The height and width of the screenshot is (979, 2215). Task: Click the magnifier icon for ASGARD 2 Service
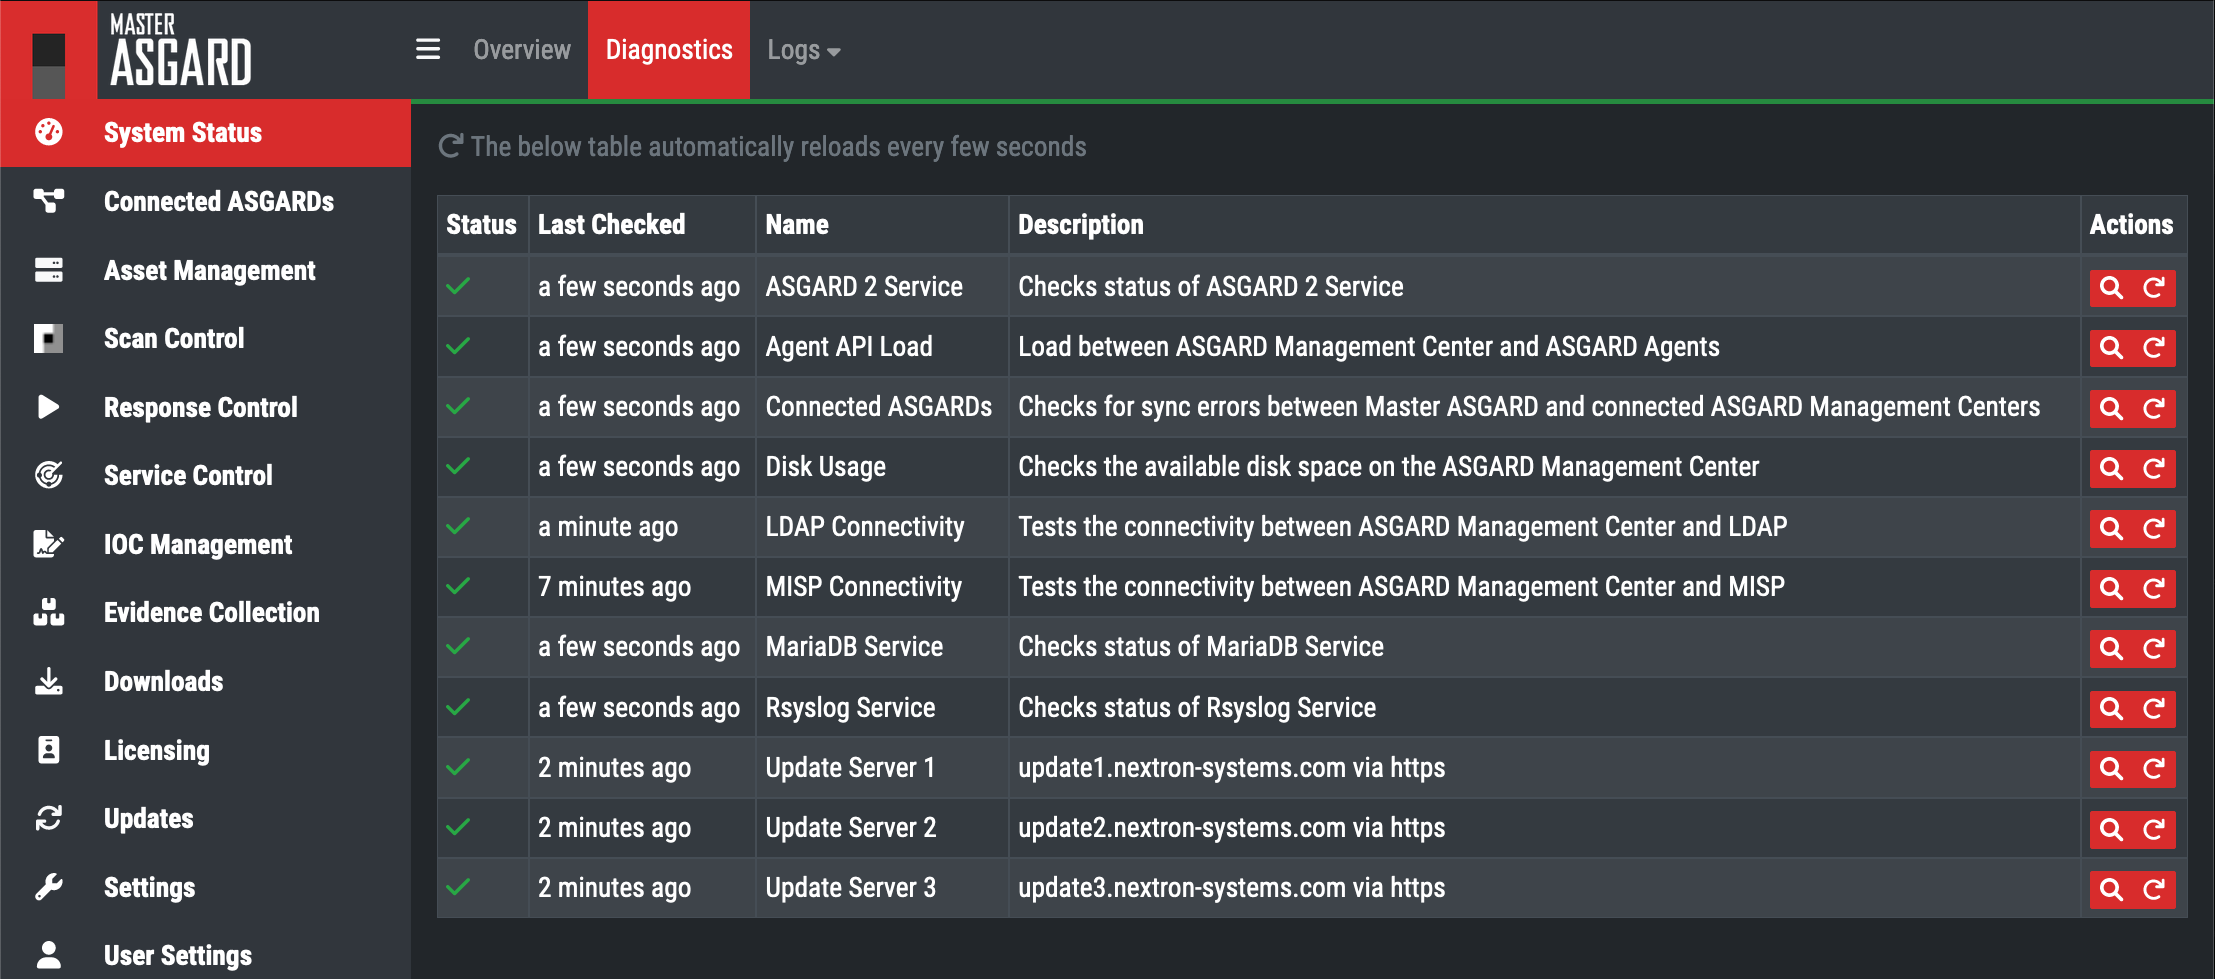coord(2111,288)
